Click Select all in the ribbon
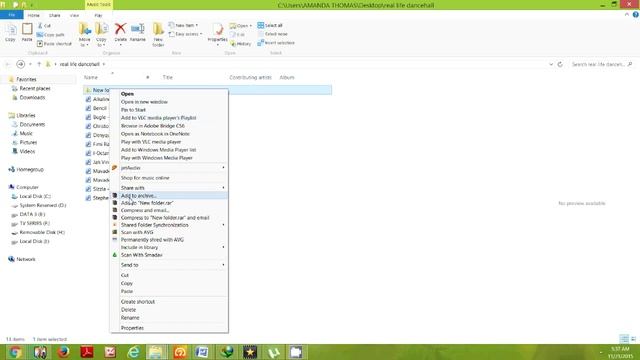The height and width of the screenshot is (360, 640). point(270,25)
